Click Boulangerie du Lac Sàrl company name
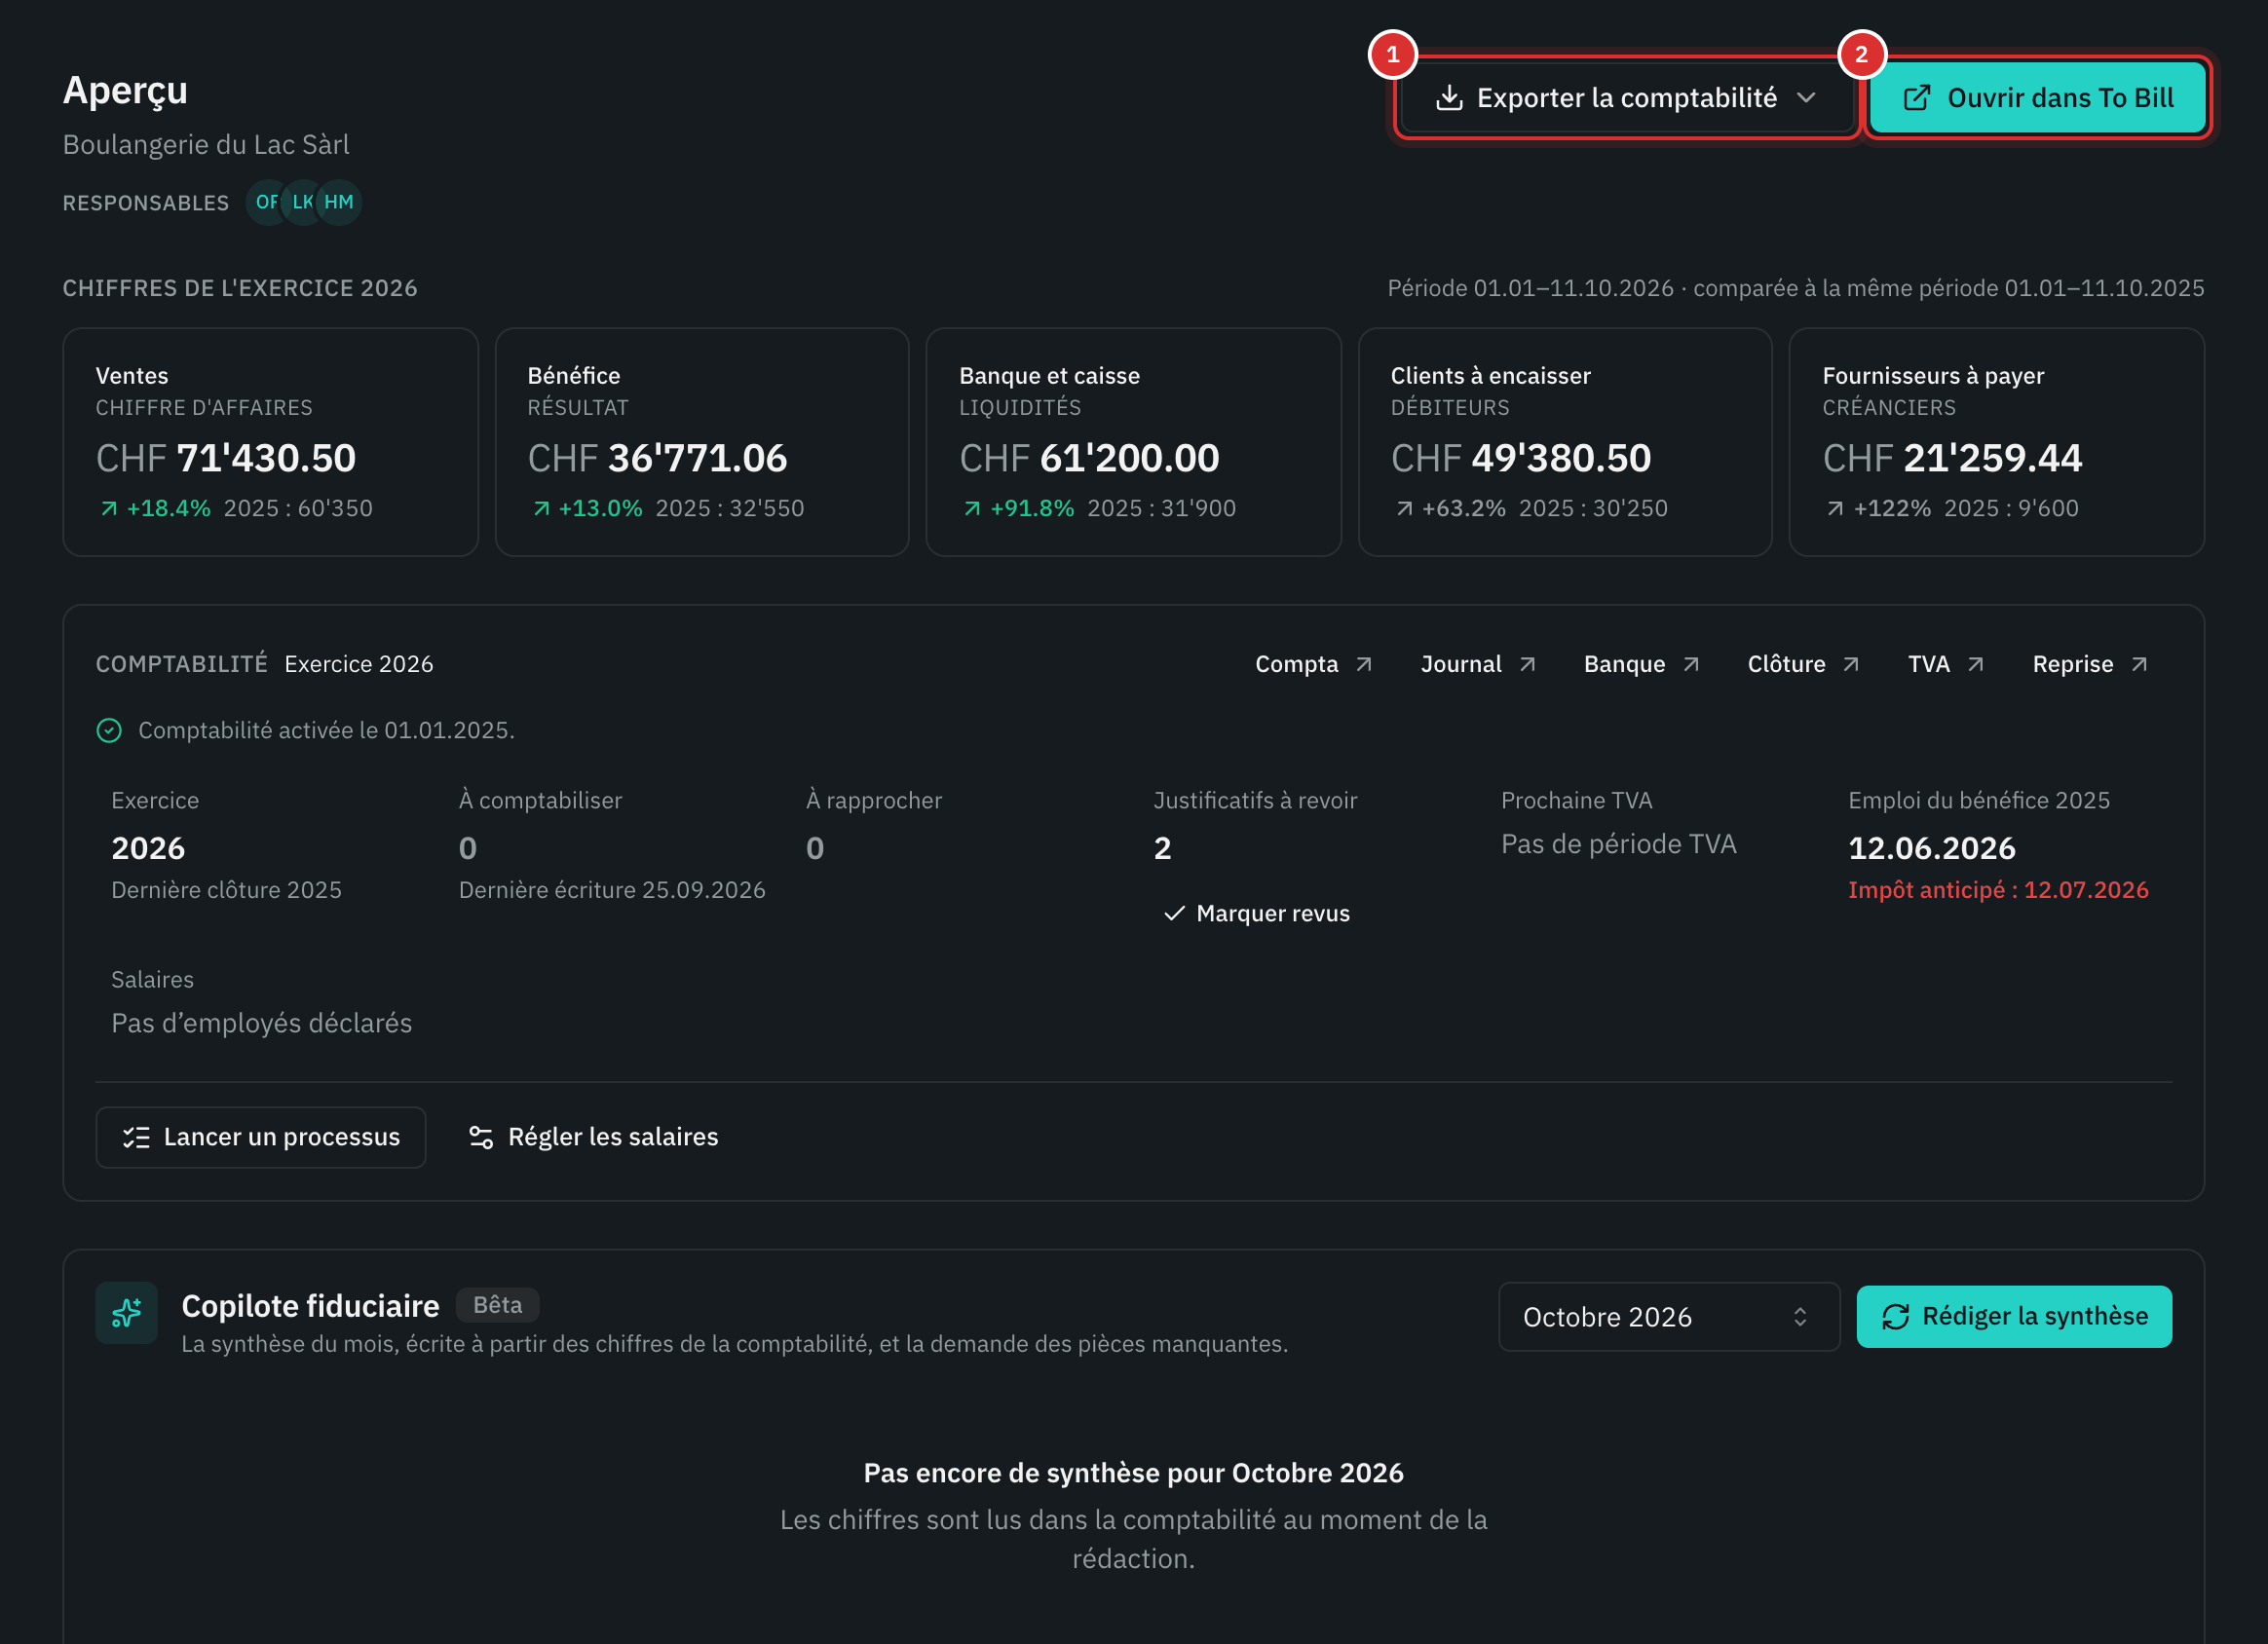The height and width of the screenshot is (1644, 2268). pyautogui.click(x=206, y=145)
